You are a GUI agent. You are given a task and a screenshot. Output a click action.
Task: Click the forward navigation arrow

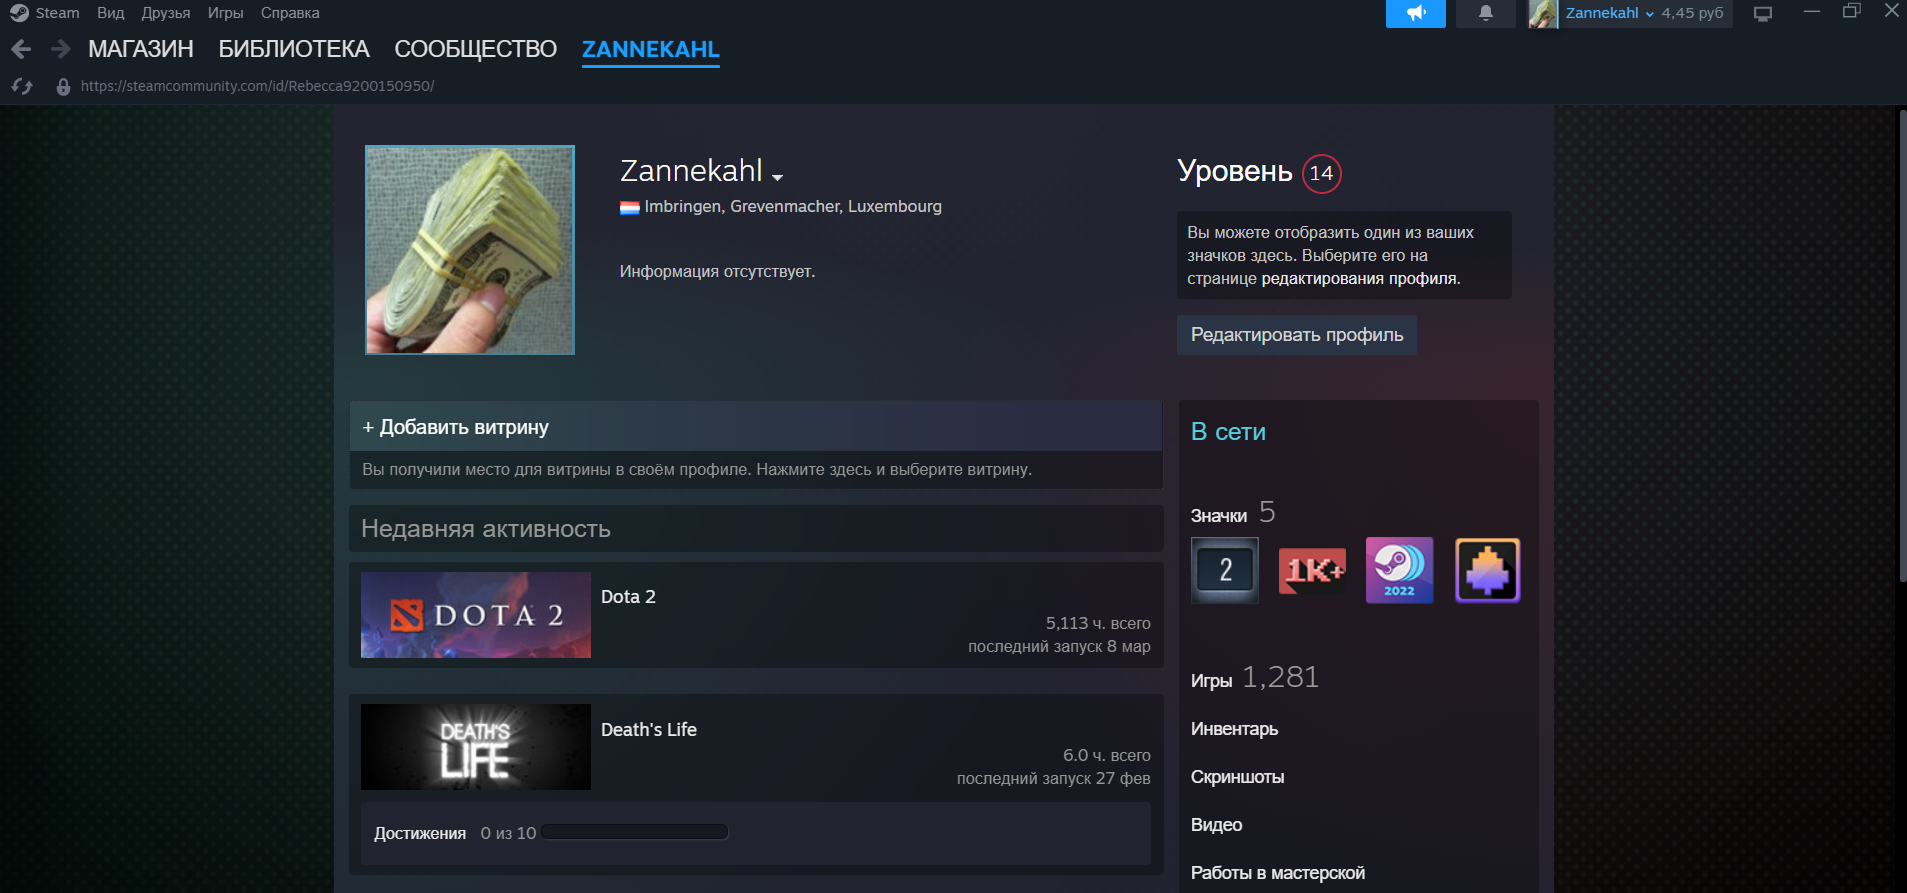(60, 49)
